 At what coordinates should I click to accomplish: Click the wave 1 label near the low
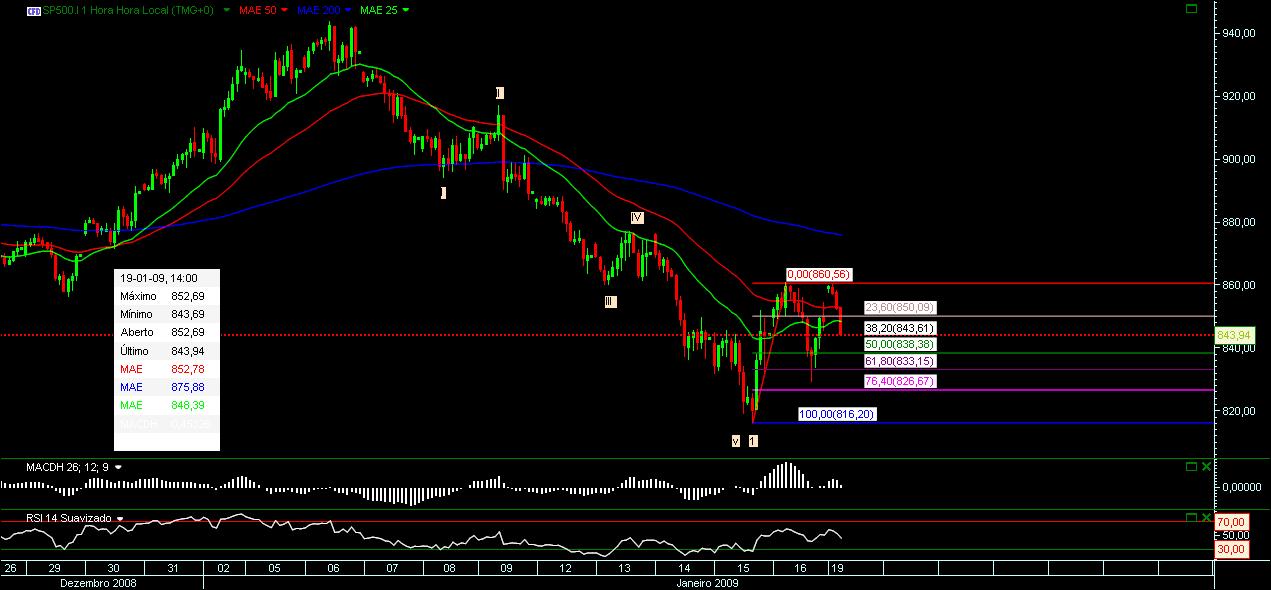point(753,440)
